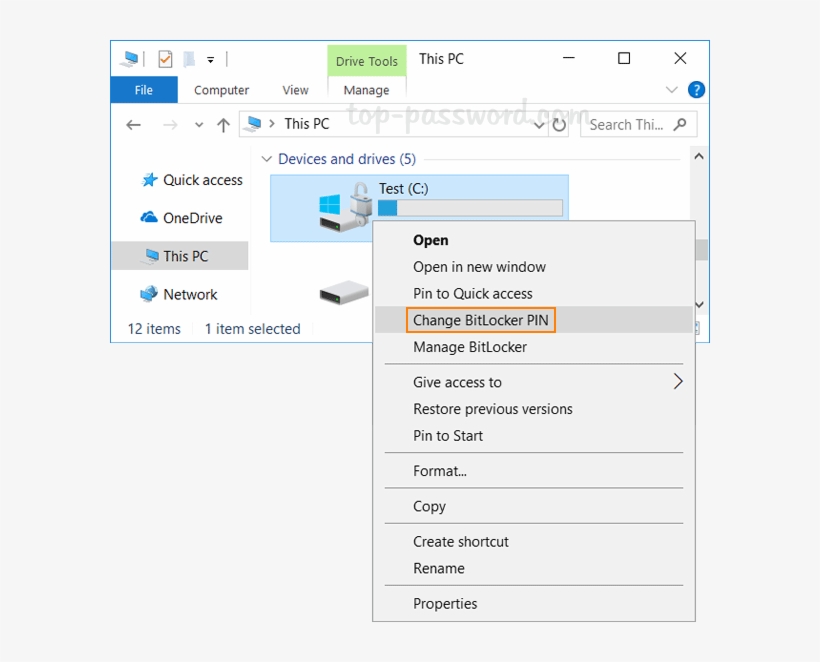Click the This PC monitor icon in sidebar
Screen dimensions: 820x662
click(x=151, y=256)
